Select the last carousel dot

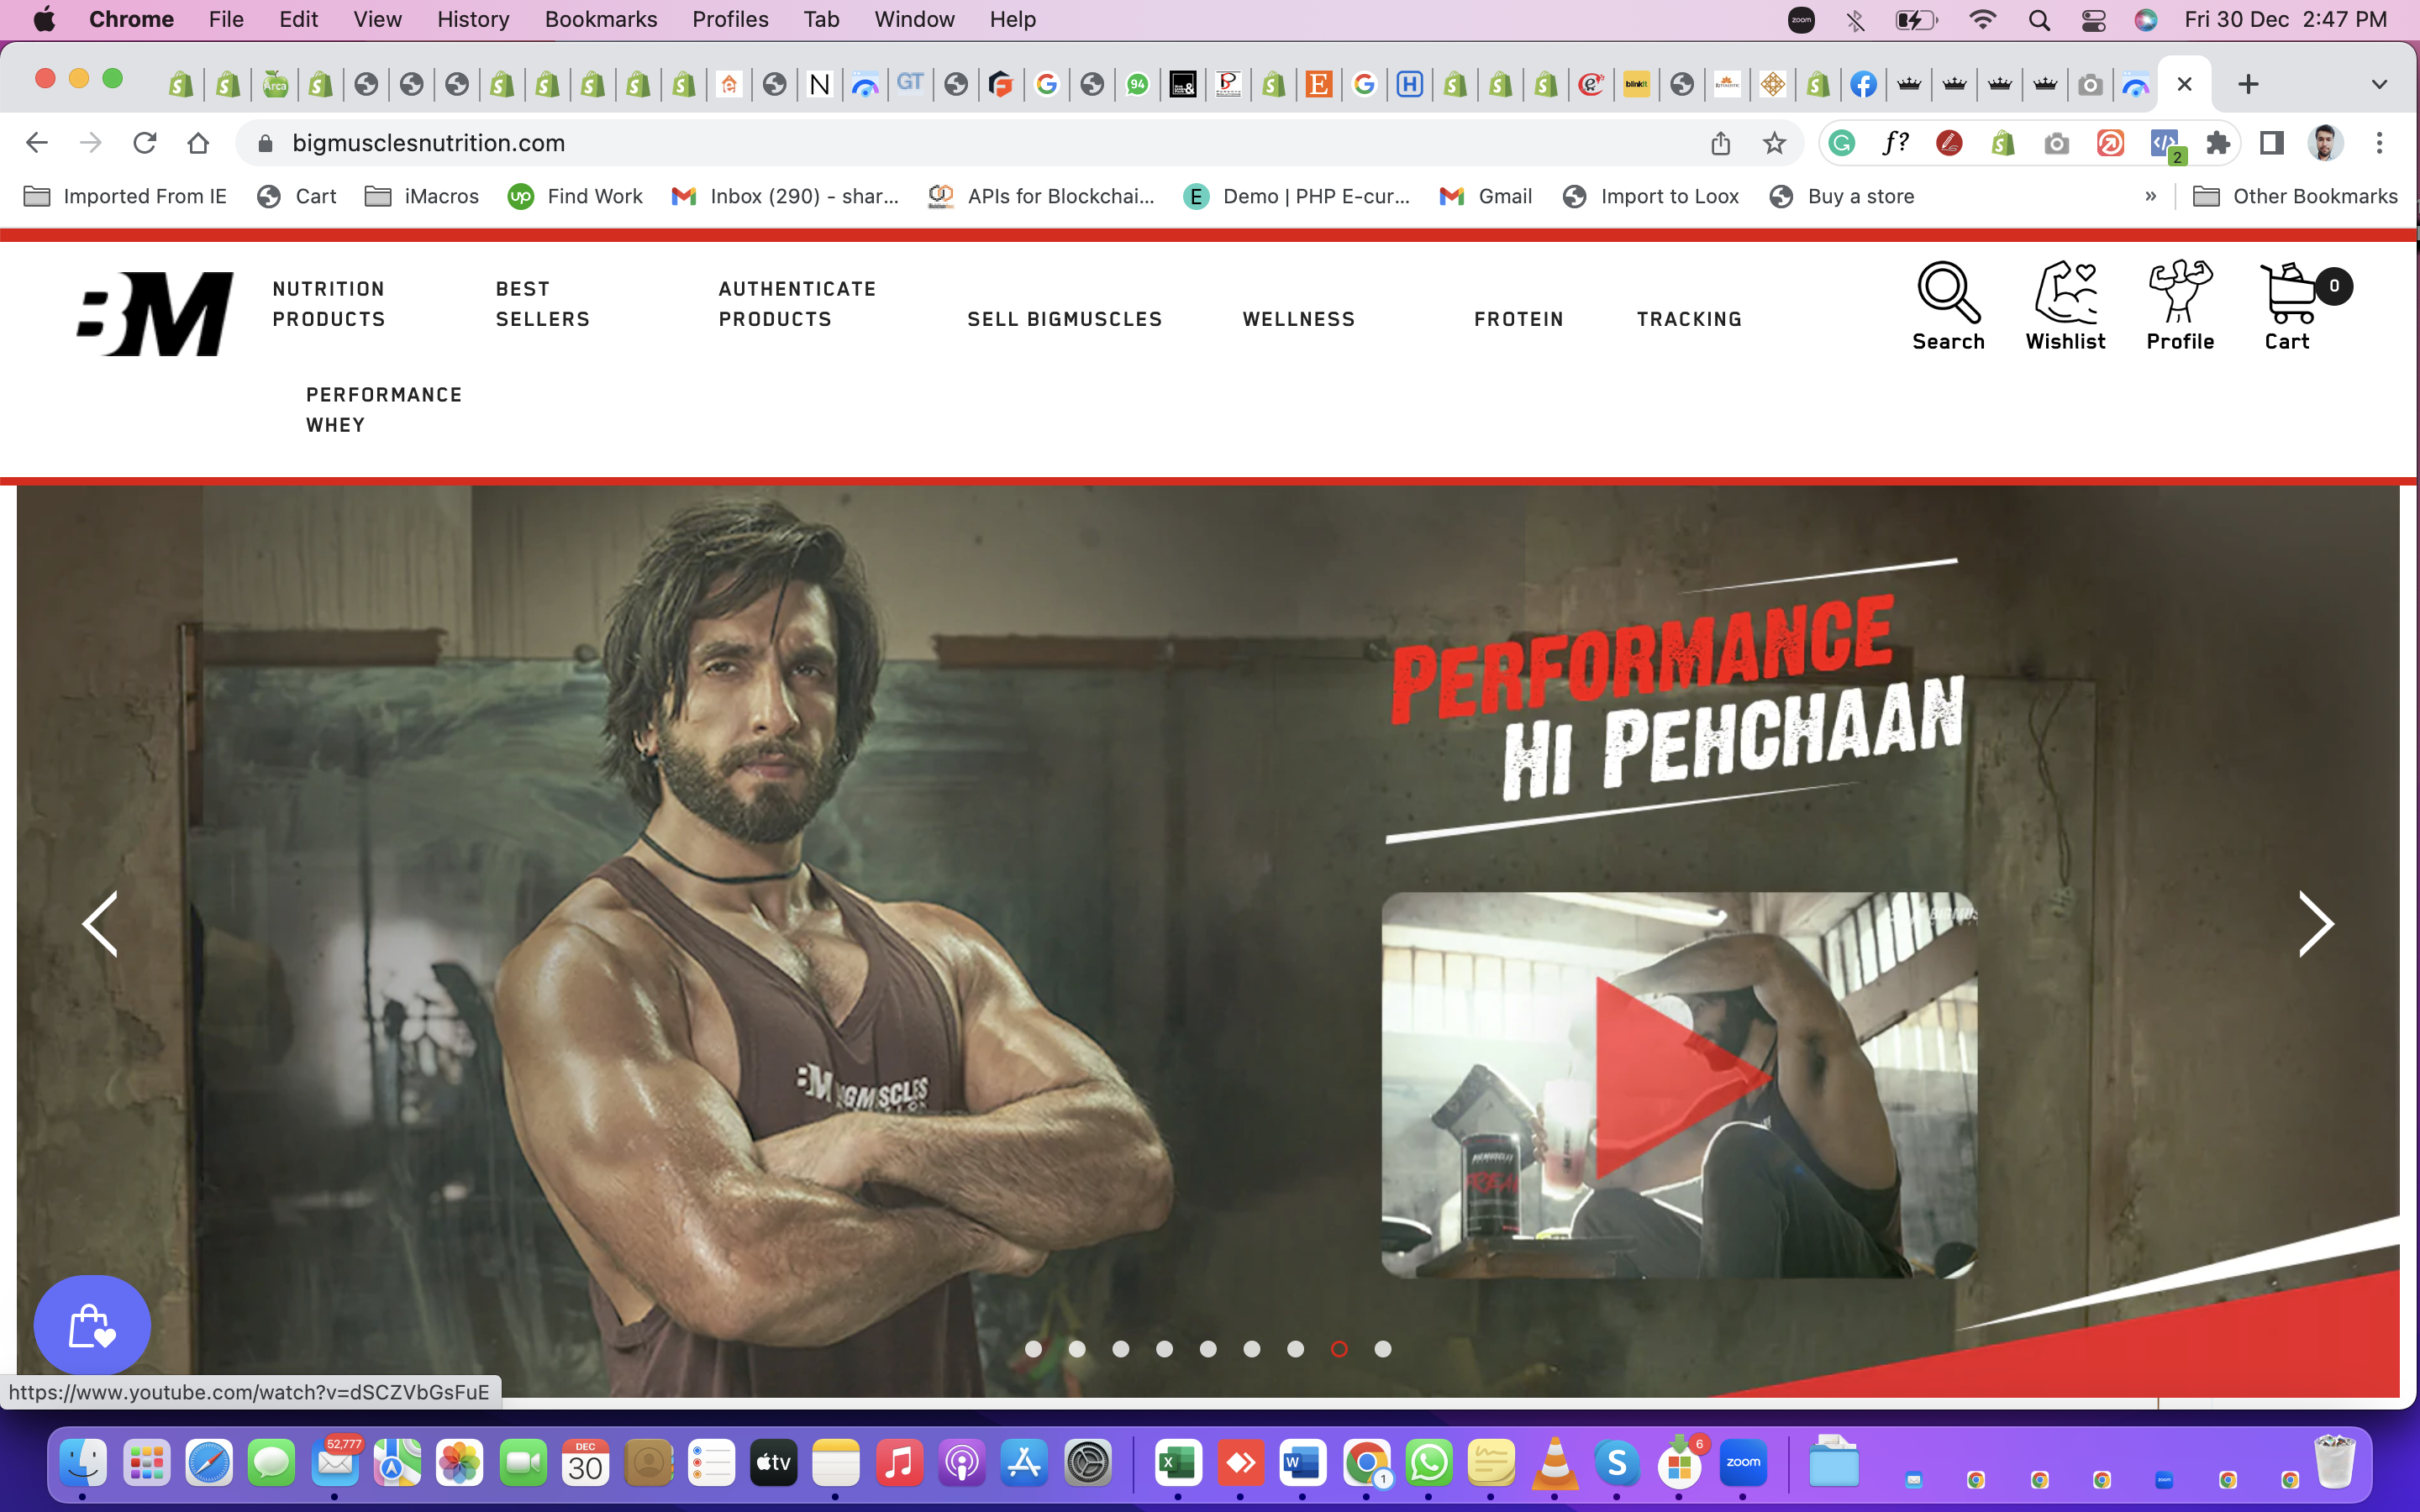(x=1383, y=1349)
